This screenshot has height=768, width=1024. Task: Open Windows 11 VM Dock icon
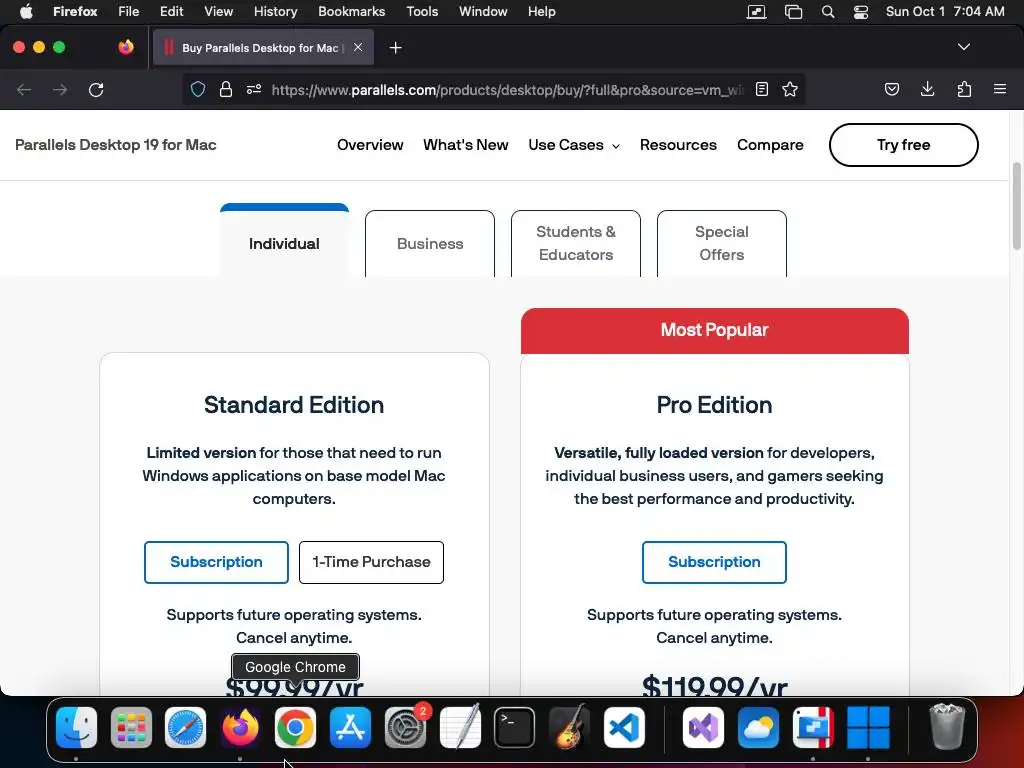point(868,727)
